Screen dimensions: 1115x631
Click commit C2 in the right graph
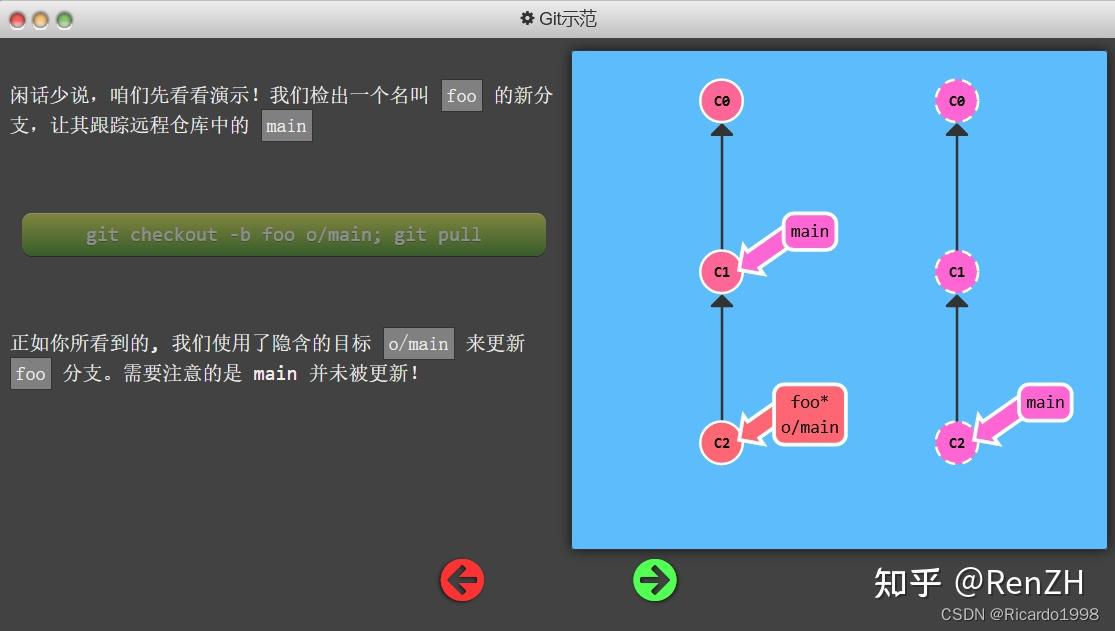pyautogui.click(x=956, y=443)
